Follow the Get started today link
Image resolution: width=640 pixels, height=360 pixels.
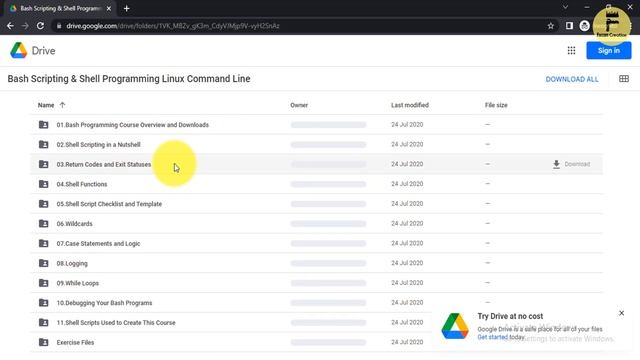coord(501,337)
